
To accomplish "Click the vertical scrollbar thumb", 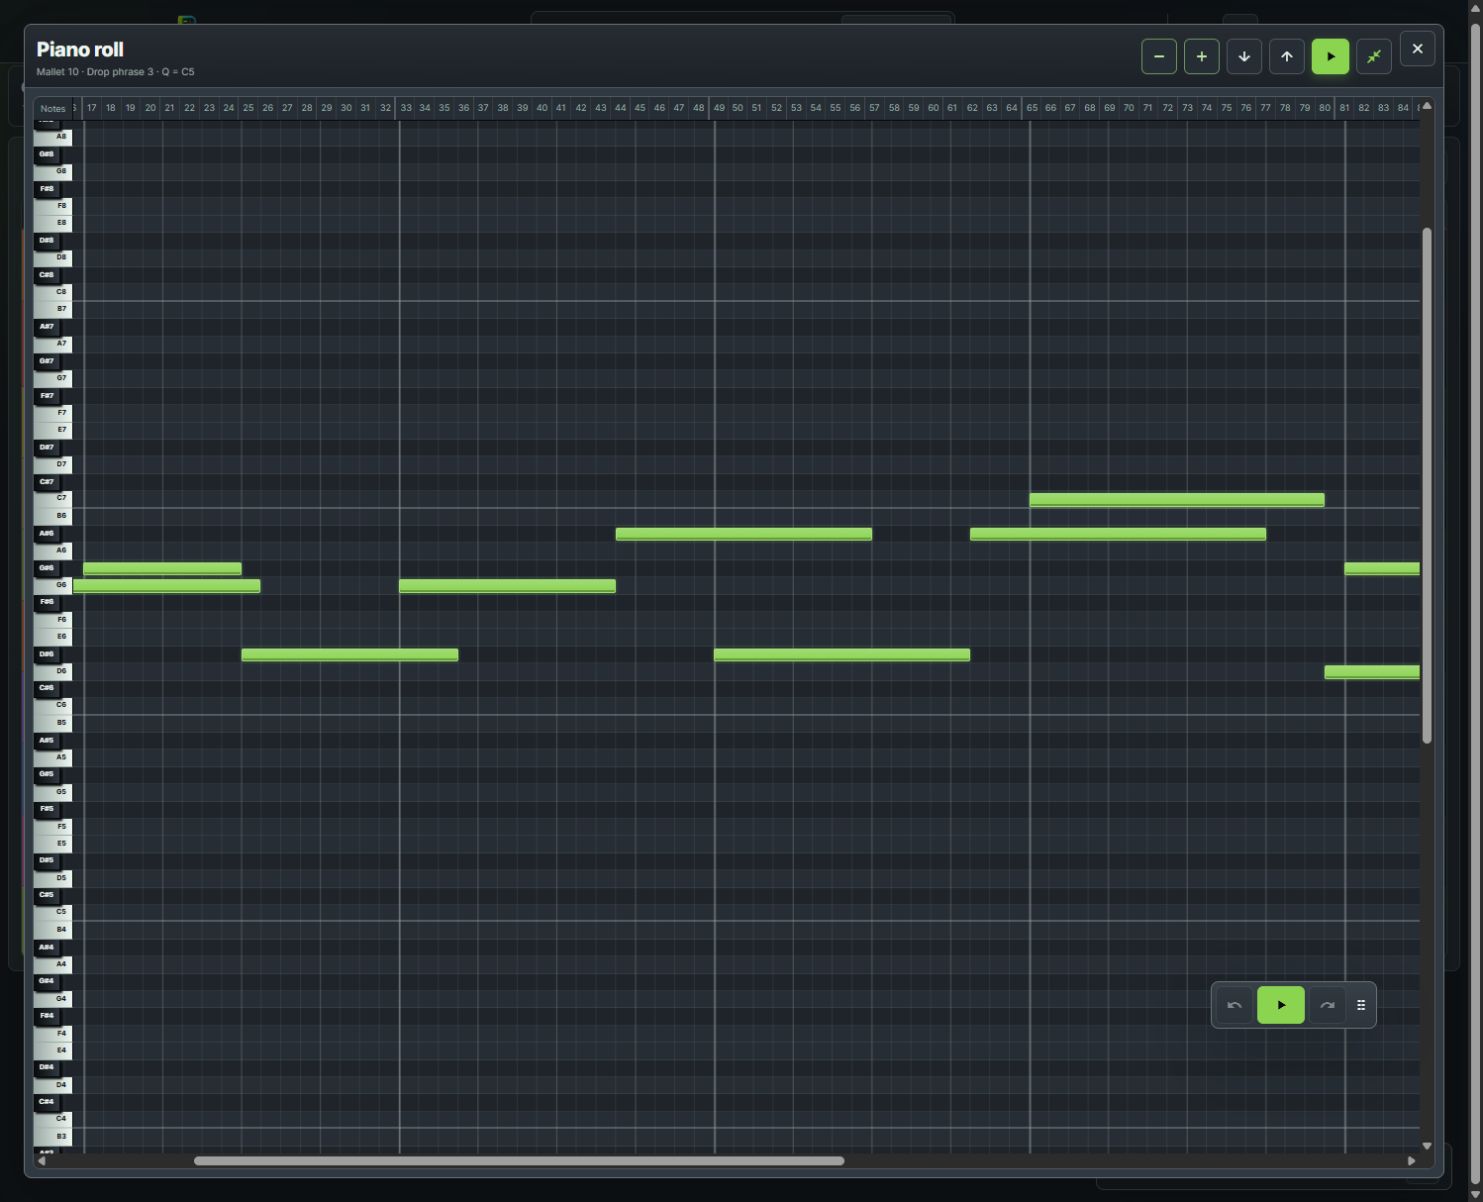I will (x=1427, y=486).
